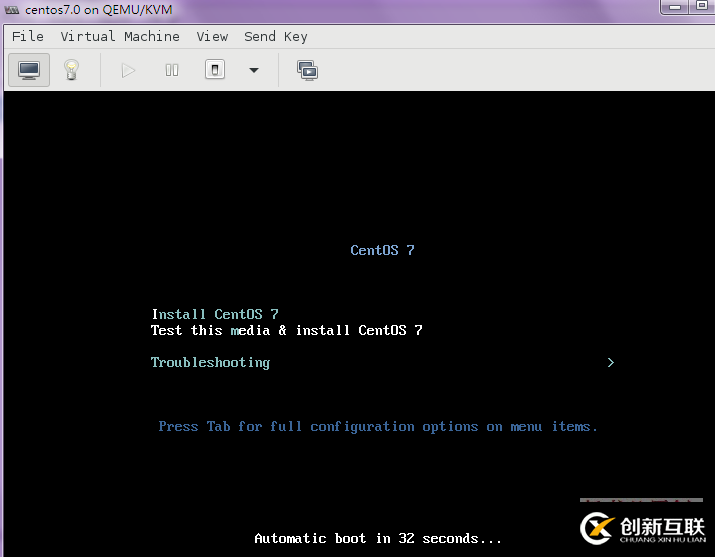Open the View menu

[x=212, y=36]
